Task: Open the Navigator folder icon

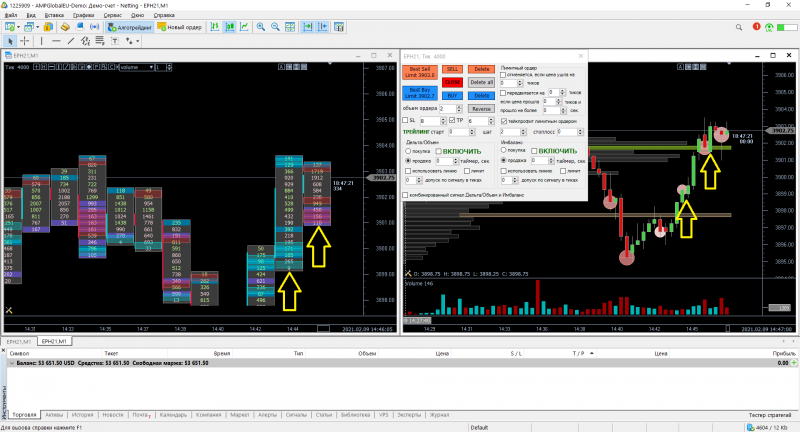Action: 65,27
